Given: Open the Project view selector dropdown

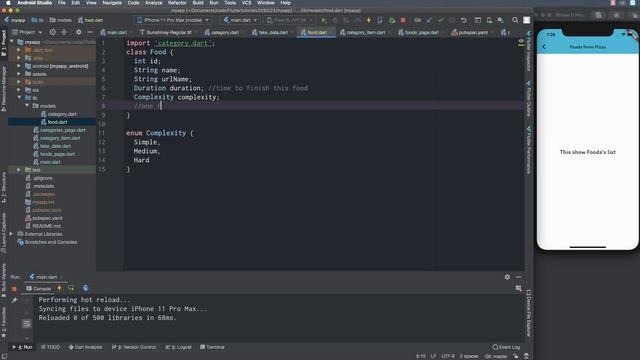Looking at the screenshot, I should [x=27, y=32].
